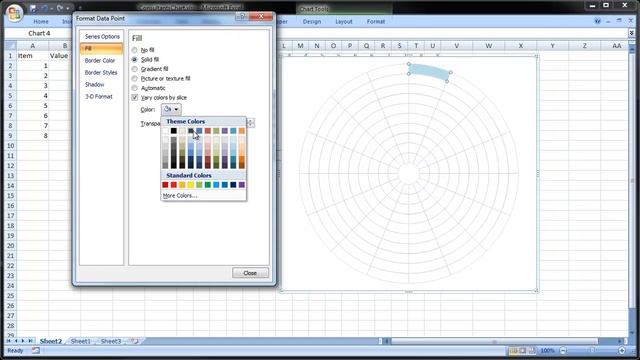Pick the green standard color swatch
Screen dimensions: 640x360
[x=208, y=185]
